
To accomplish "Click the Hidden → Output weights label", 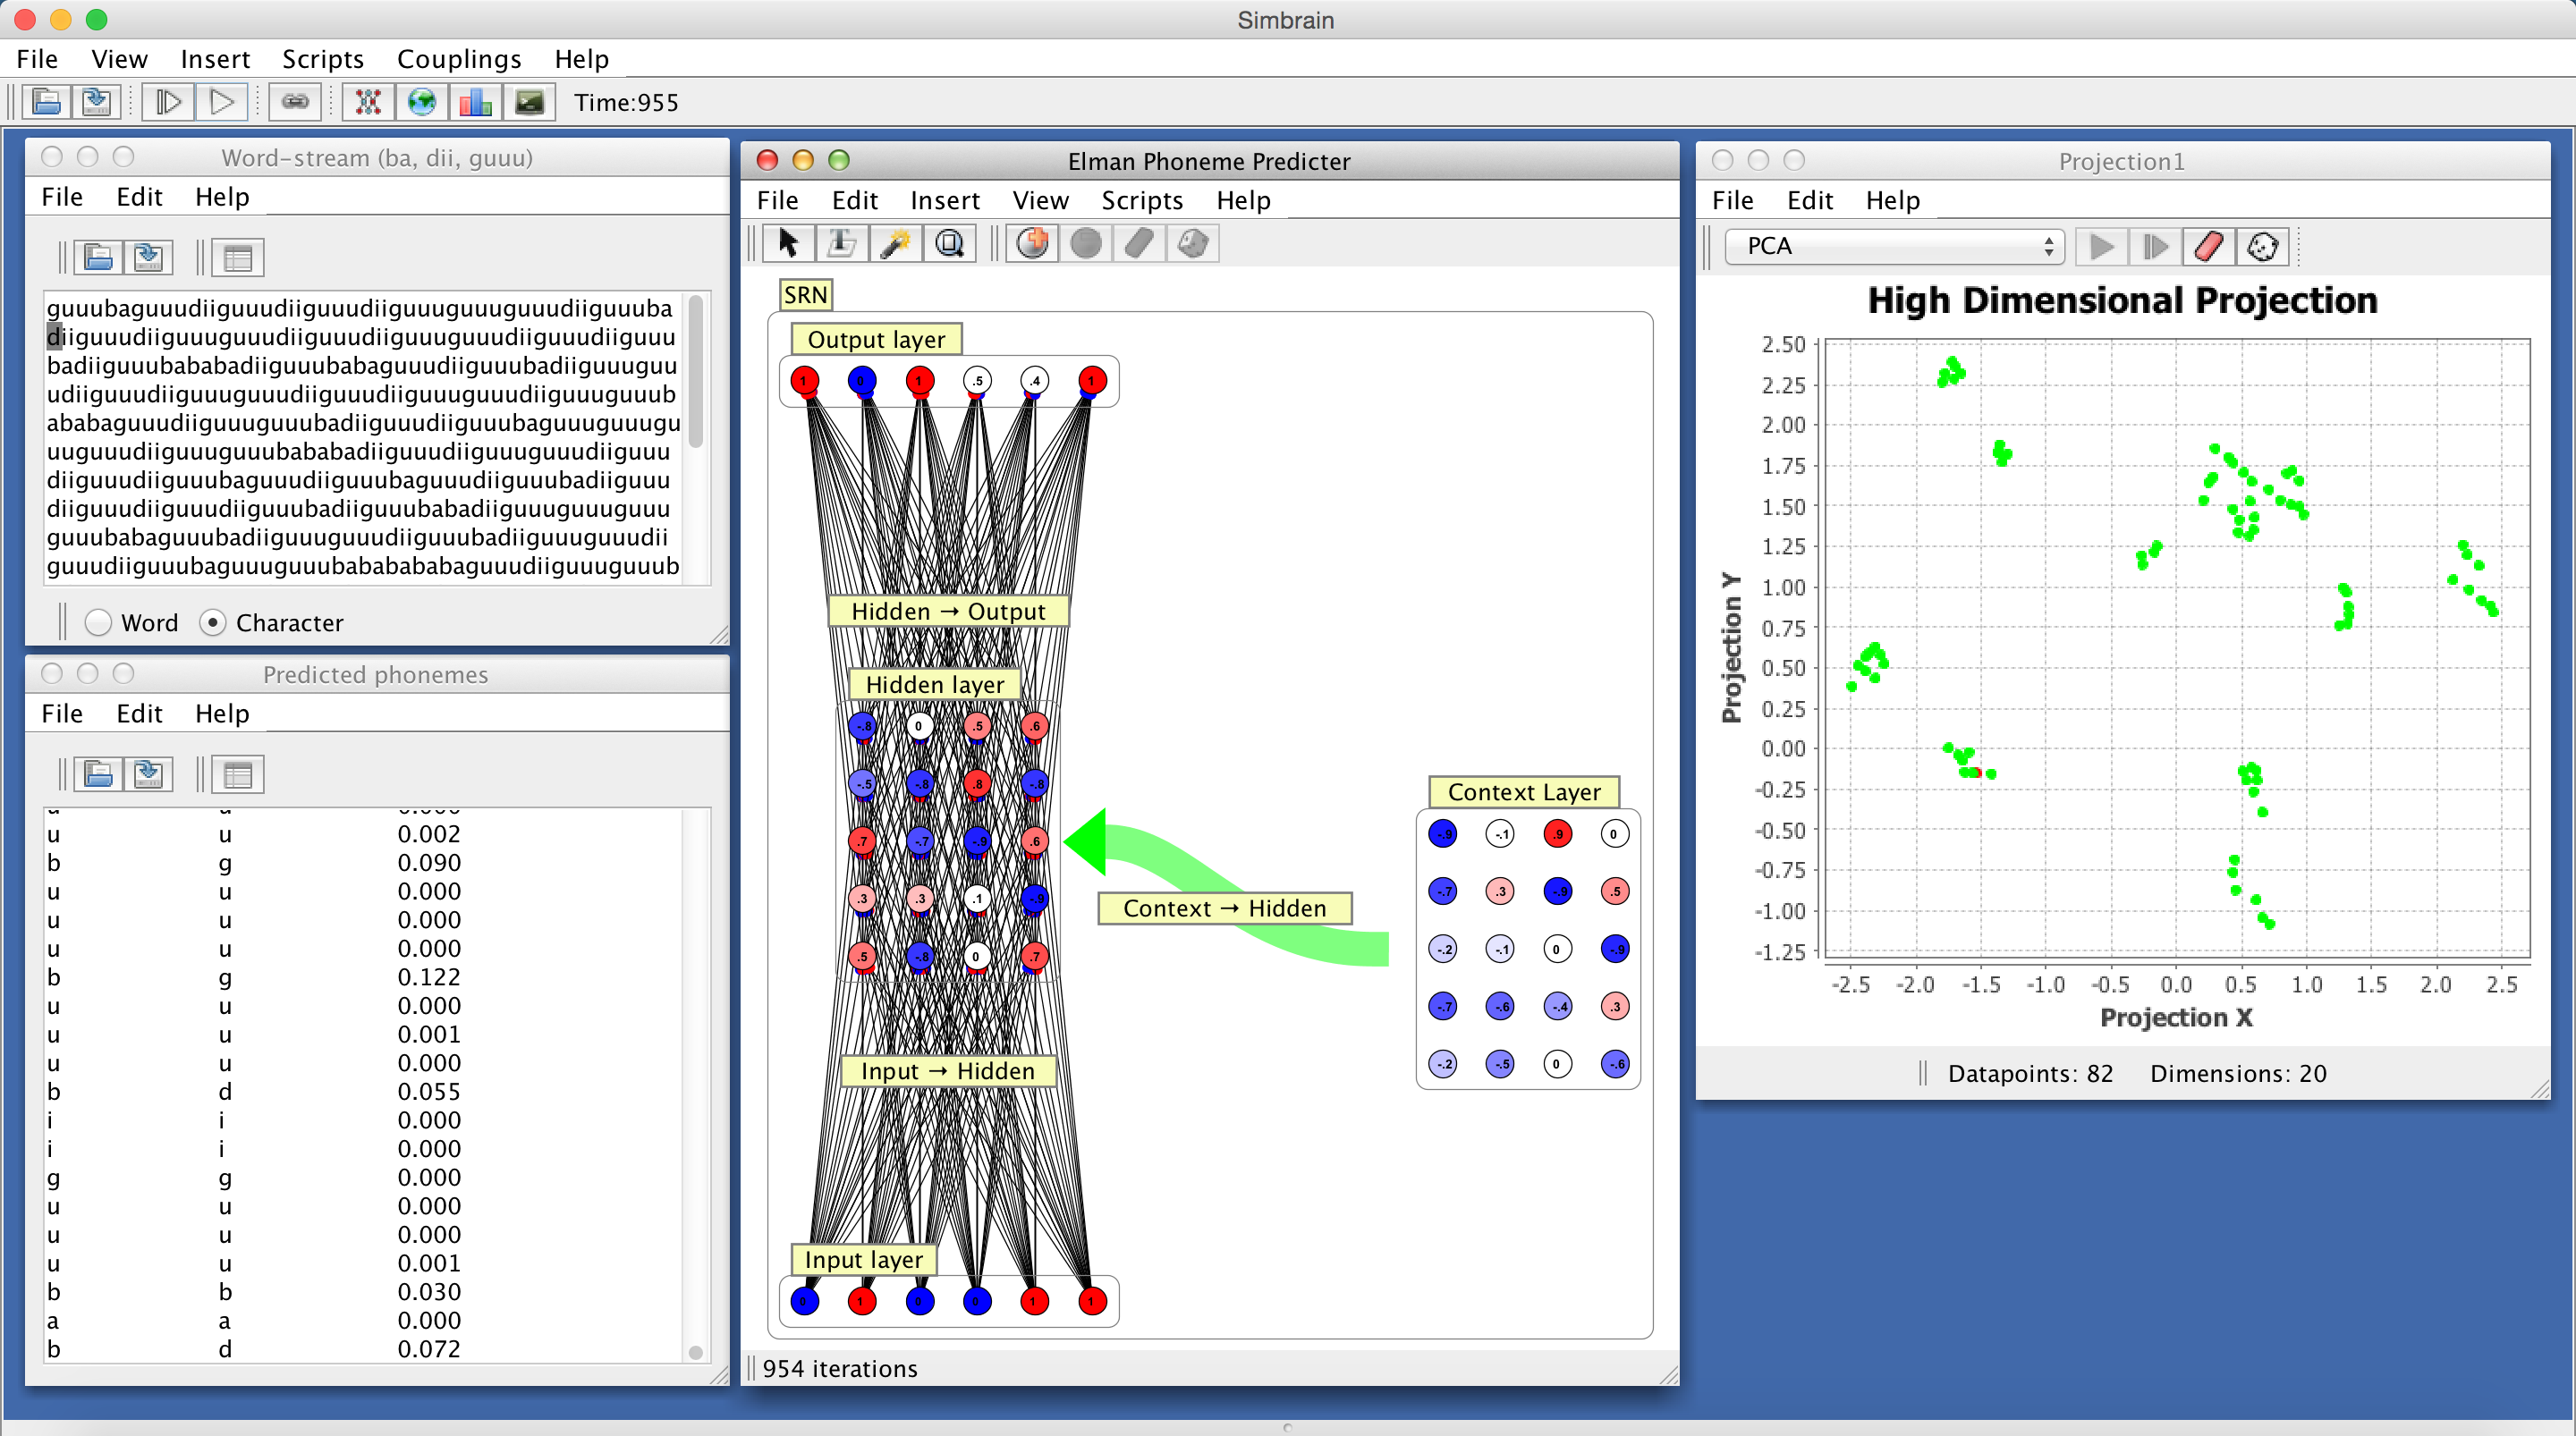I will (948, 612).
